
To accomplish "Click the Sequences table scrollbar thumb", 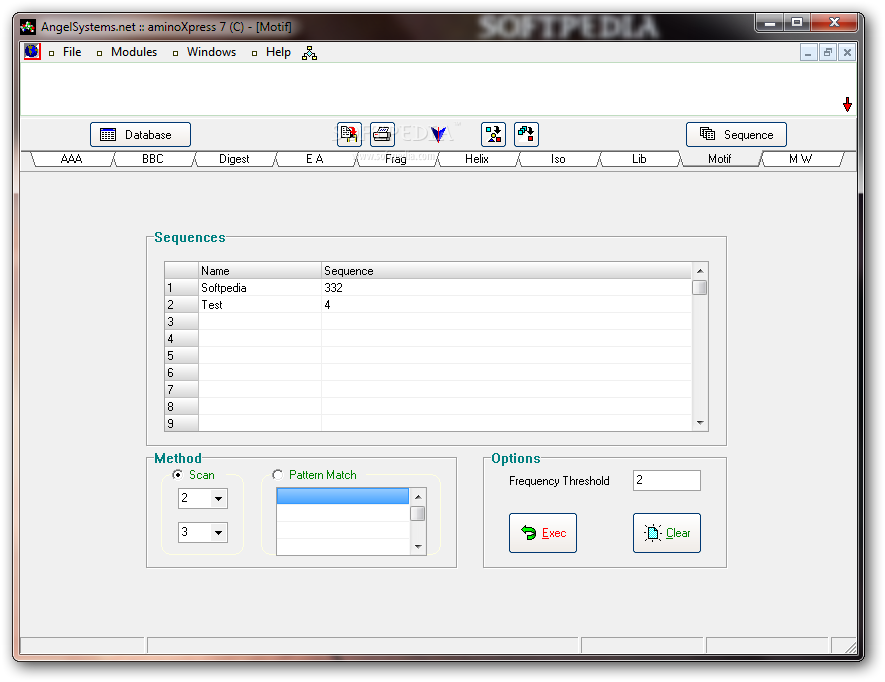I will [x=700, y=287].
